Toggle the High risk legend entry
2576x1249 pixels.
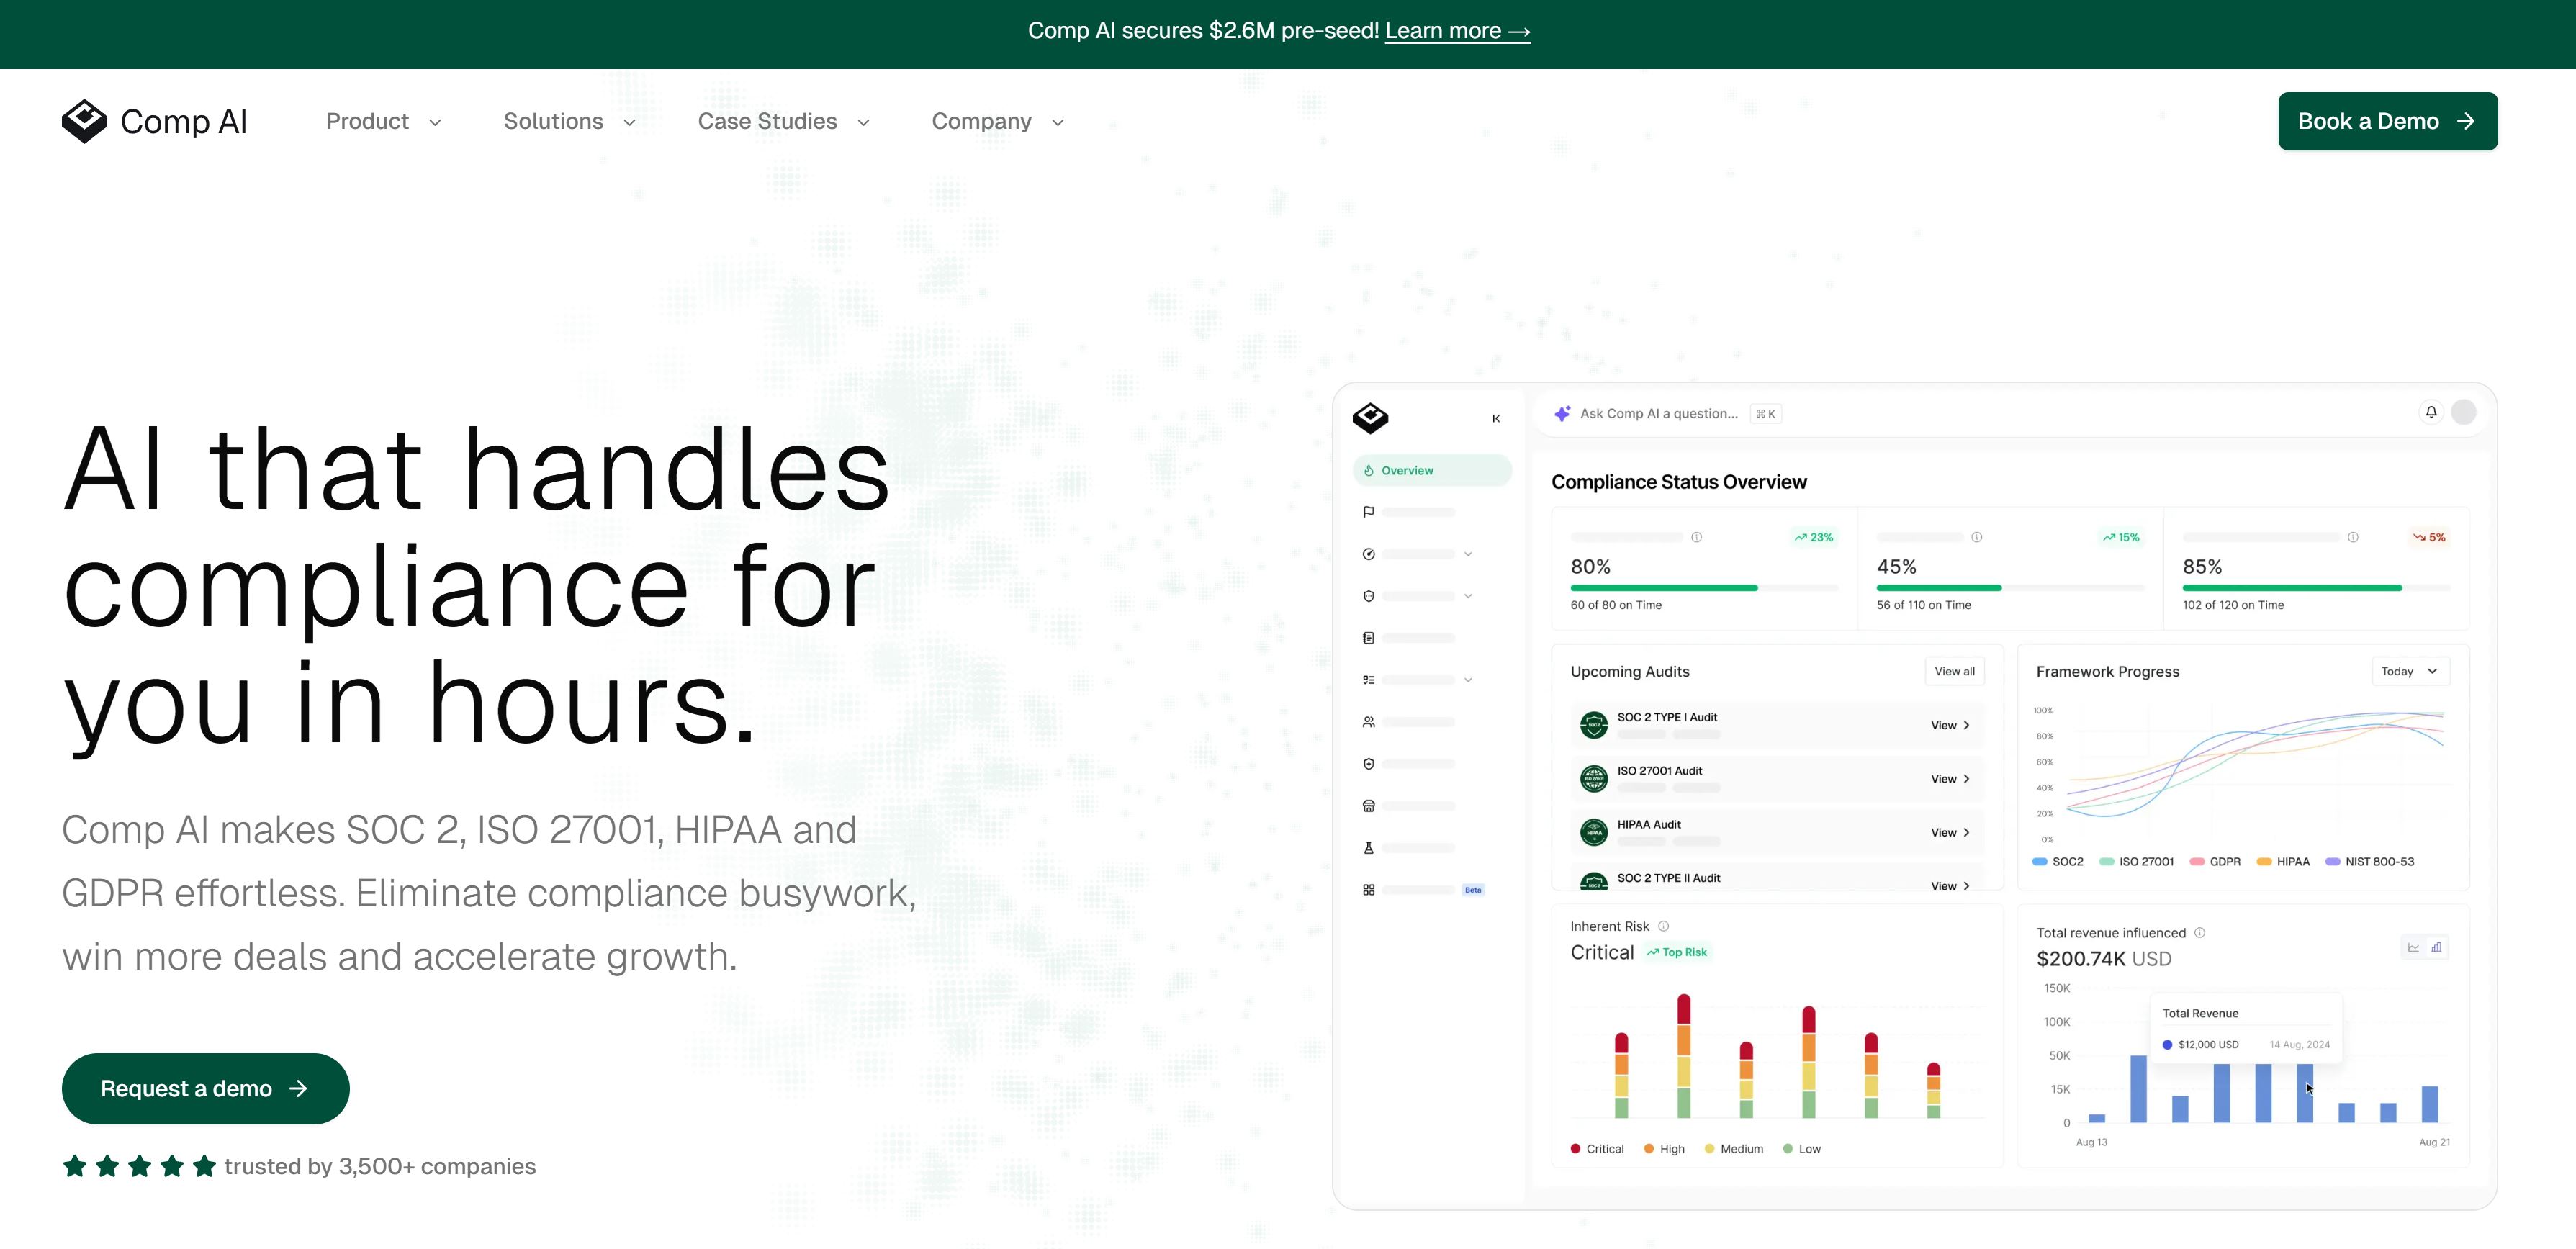(x=1664, y=1149)
